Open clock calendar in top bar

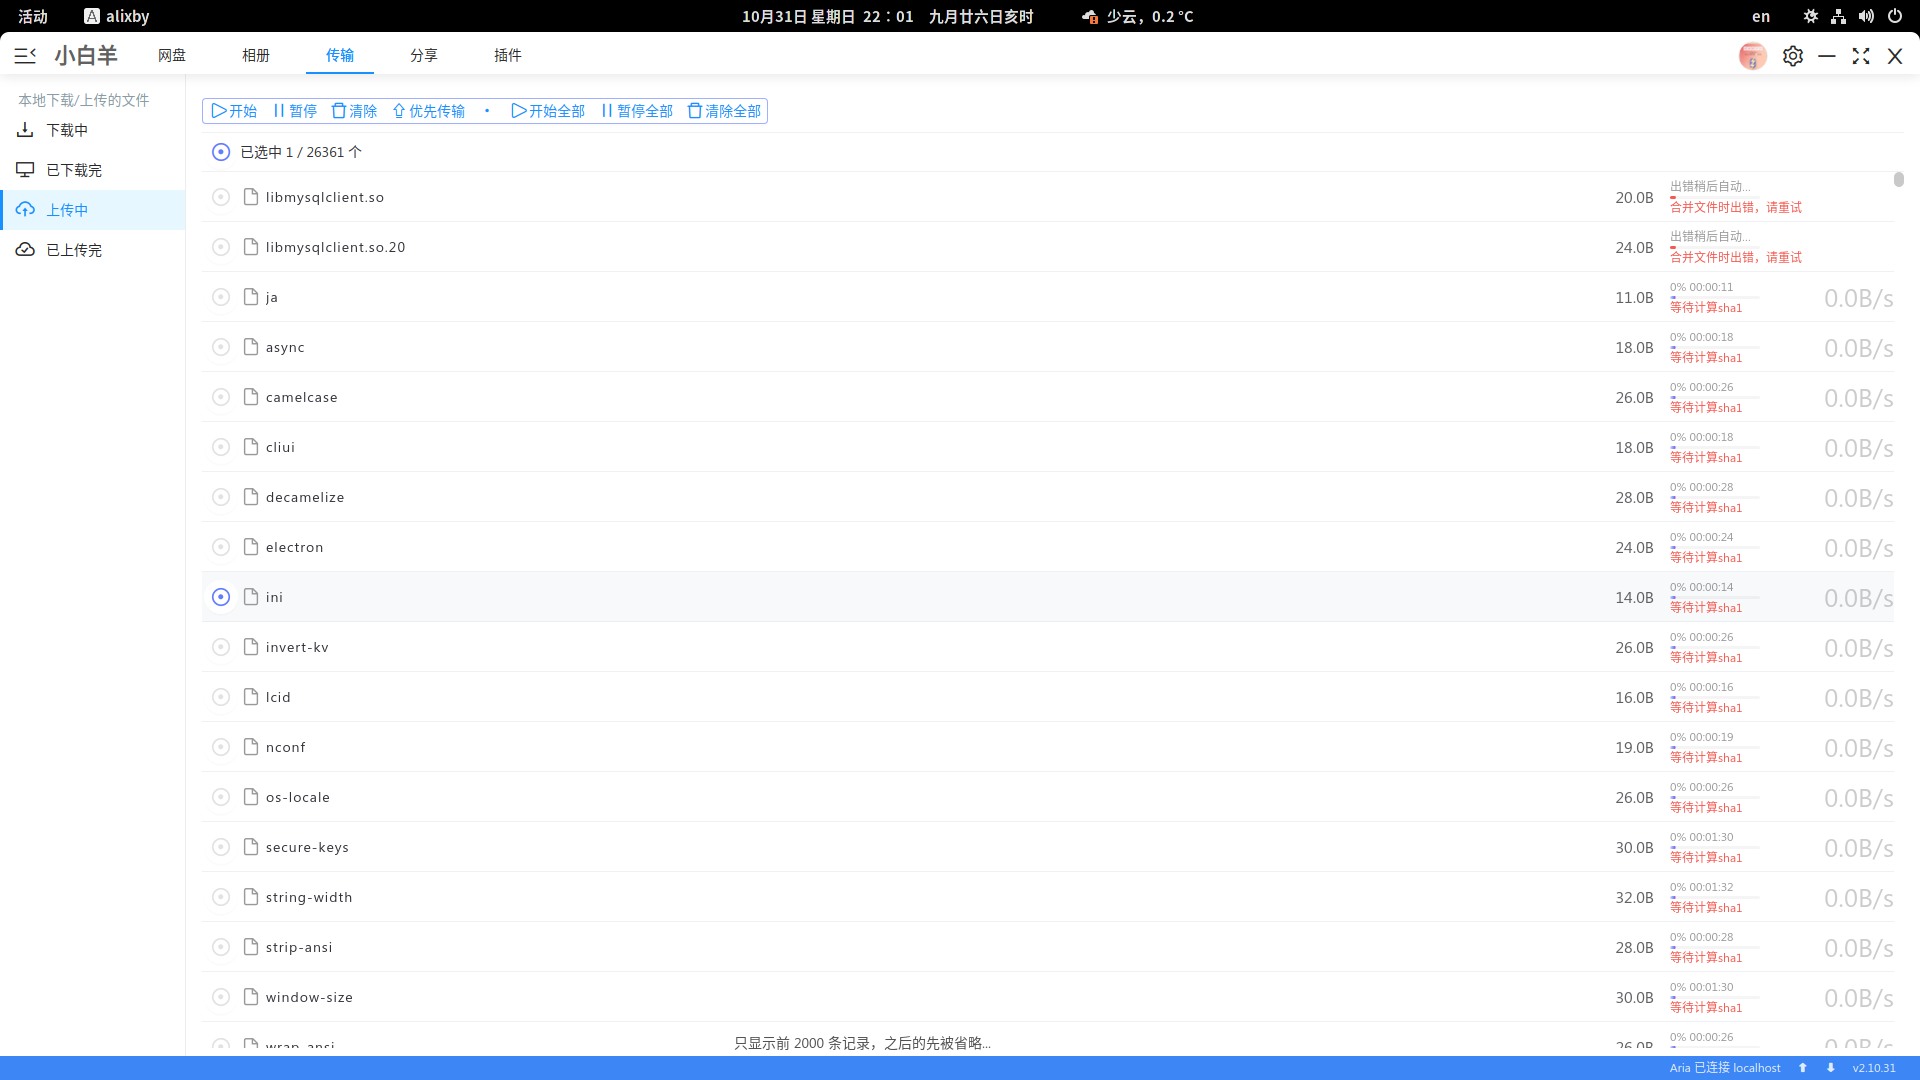pyautogui.click(x=887, y=16)
